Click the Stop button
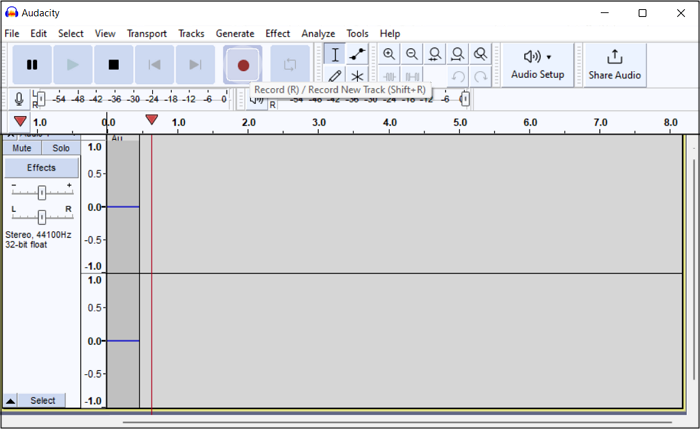This screenshot has width=700, height=429. (113, 65)
